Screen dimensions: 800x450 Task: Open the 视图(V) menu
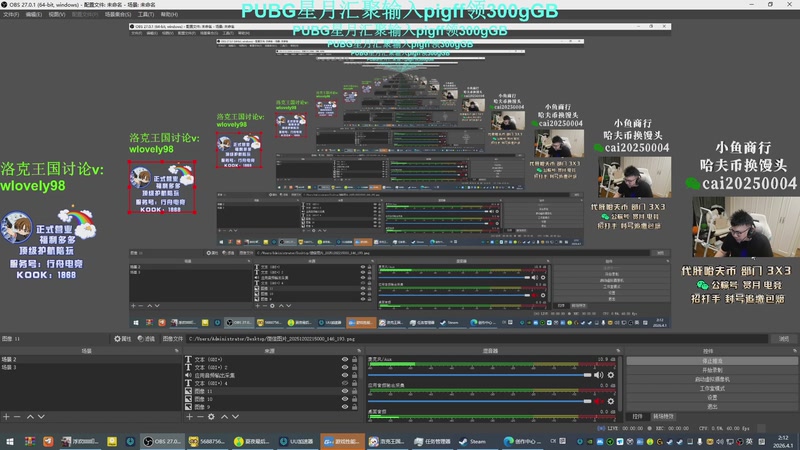tap(57, 14)
